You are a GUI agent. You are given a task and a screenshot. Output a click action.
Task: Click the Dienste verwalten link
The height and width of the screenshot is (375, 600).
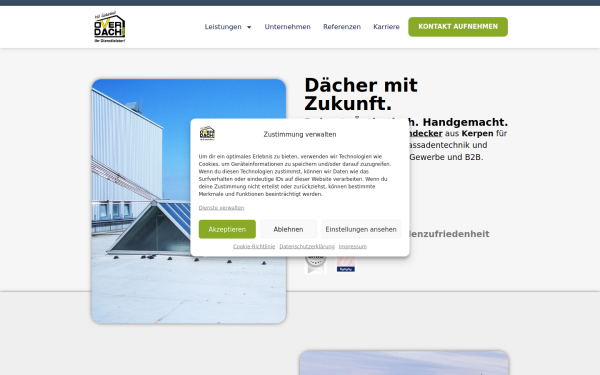[221, 208]
